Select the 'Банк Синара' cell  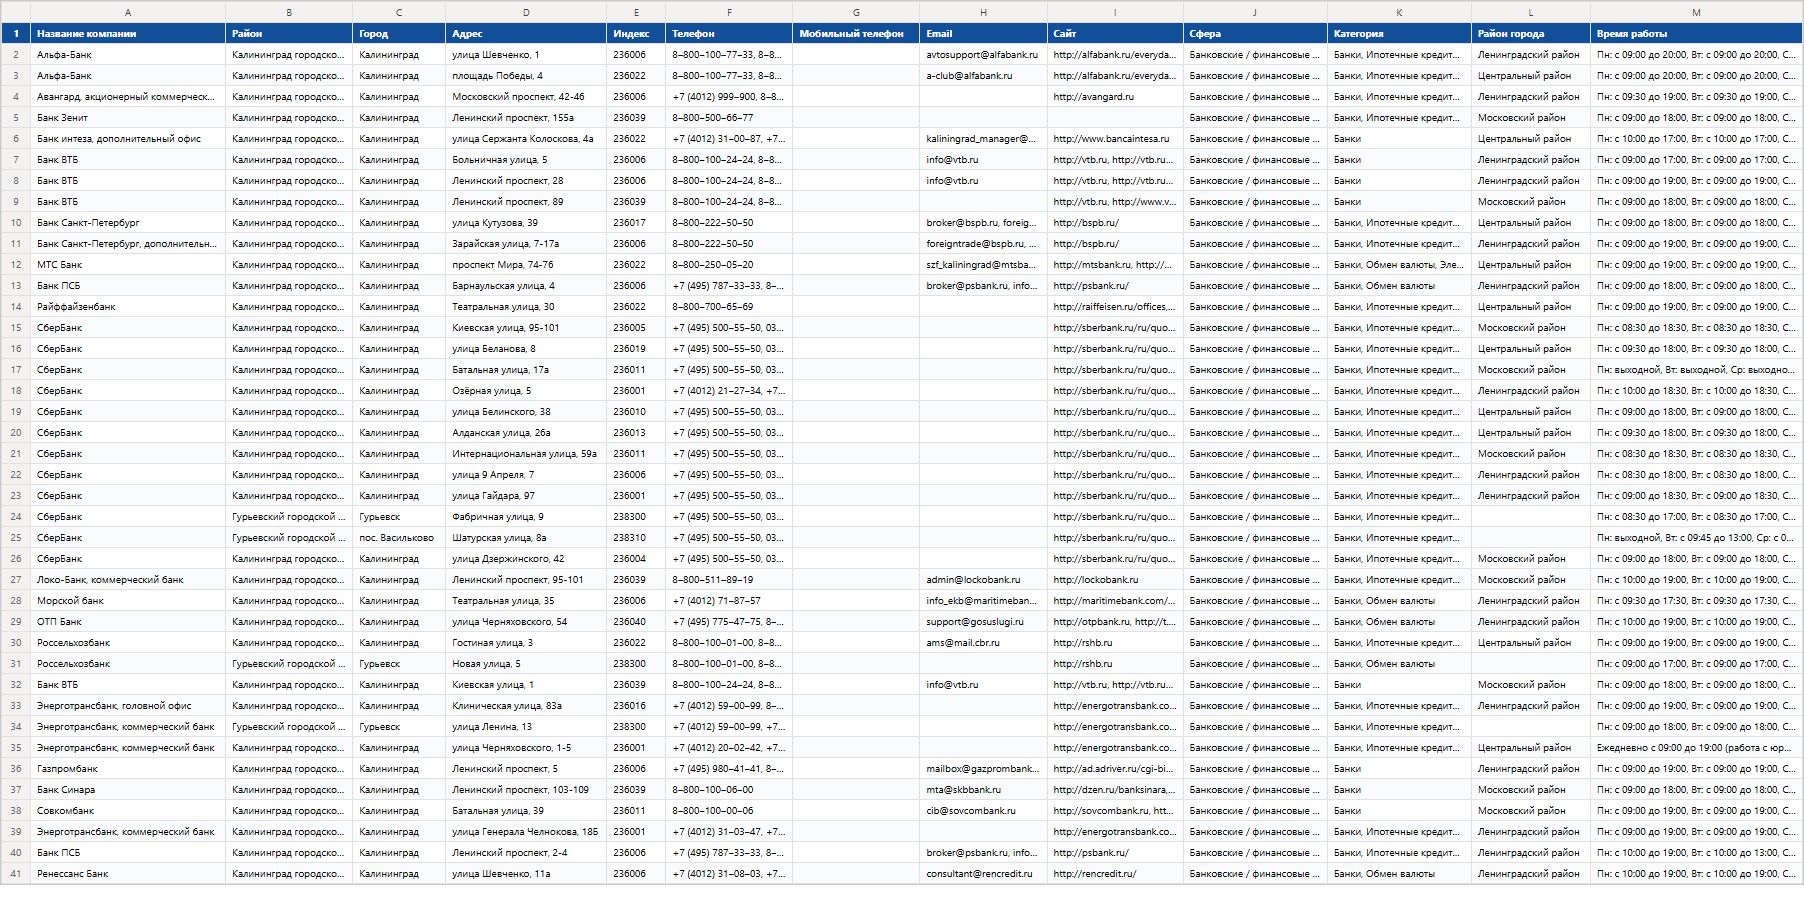pos(128,790)
